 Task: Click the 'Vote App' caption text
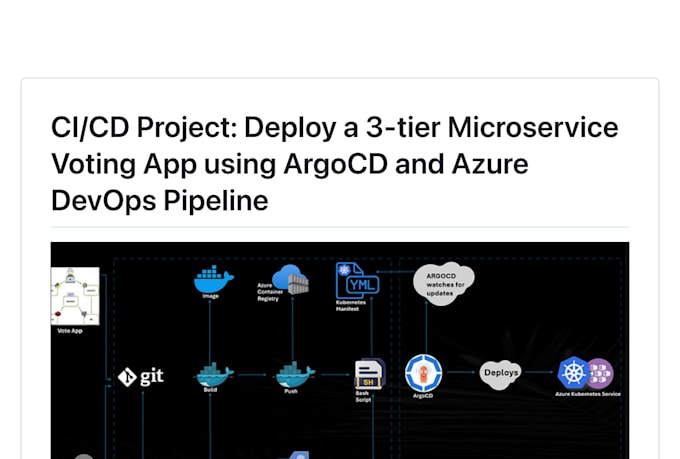[x=70, y=331]
